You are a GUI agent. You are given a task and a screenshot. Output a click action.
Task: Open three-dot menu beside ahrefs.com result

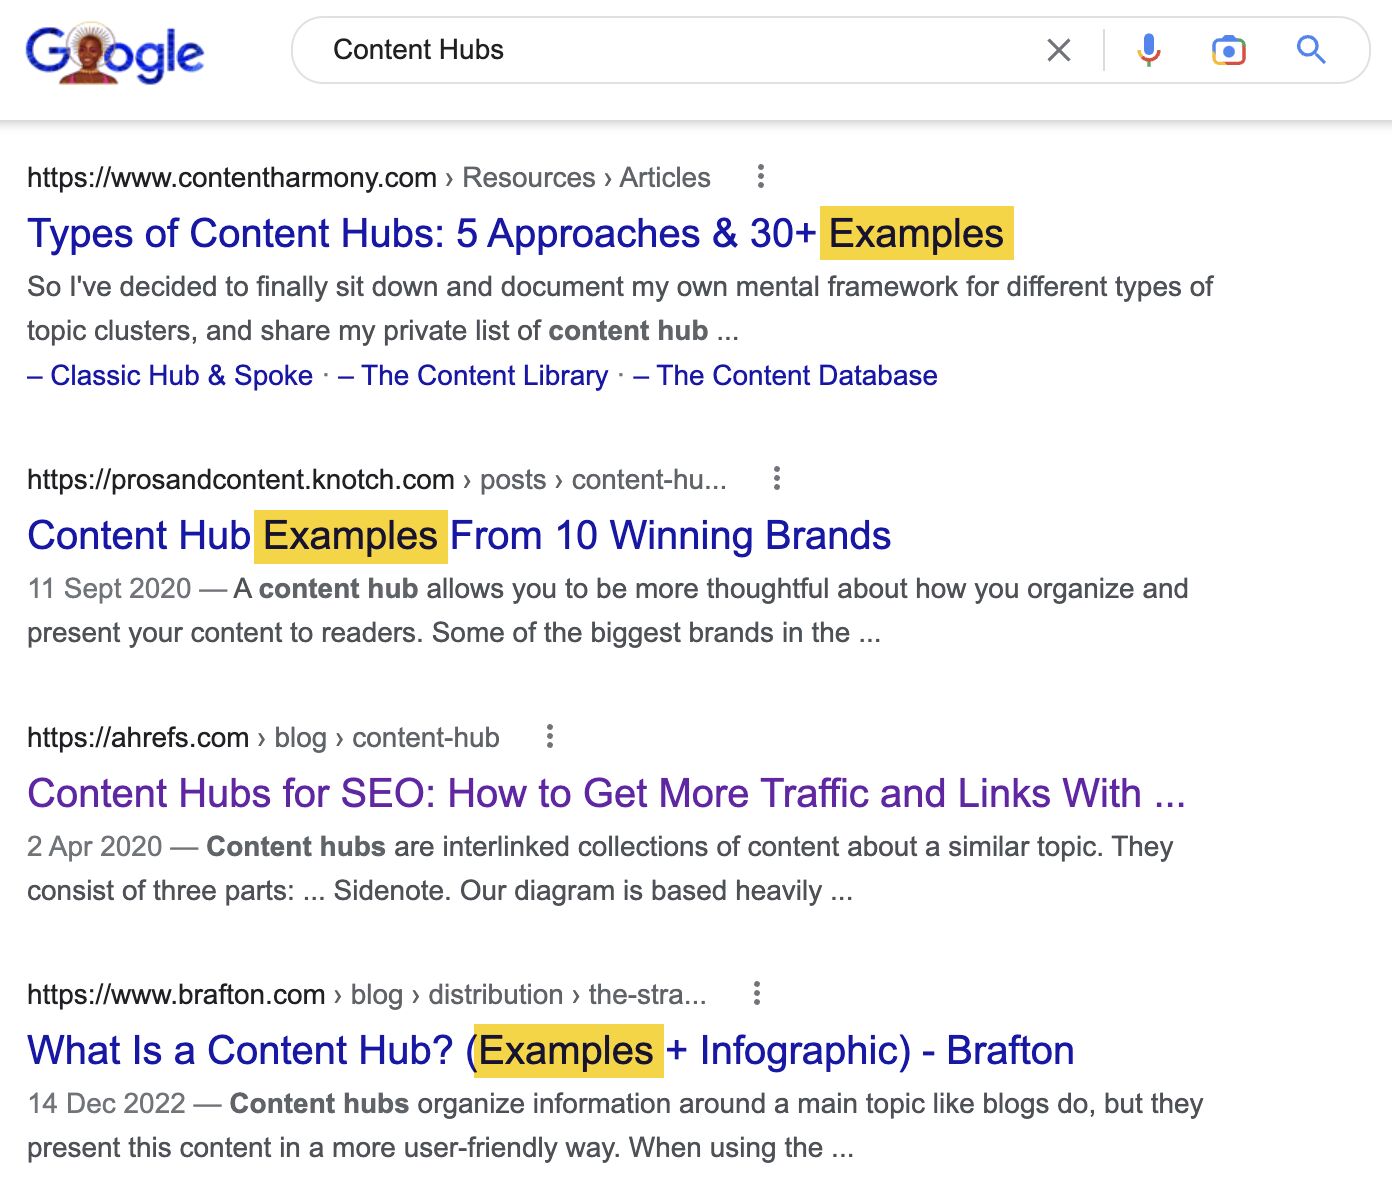point(549,737)
